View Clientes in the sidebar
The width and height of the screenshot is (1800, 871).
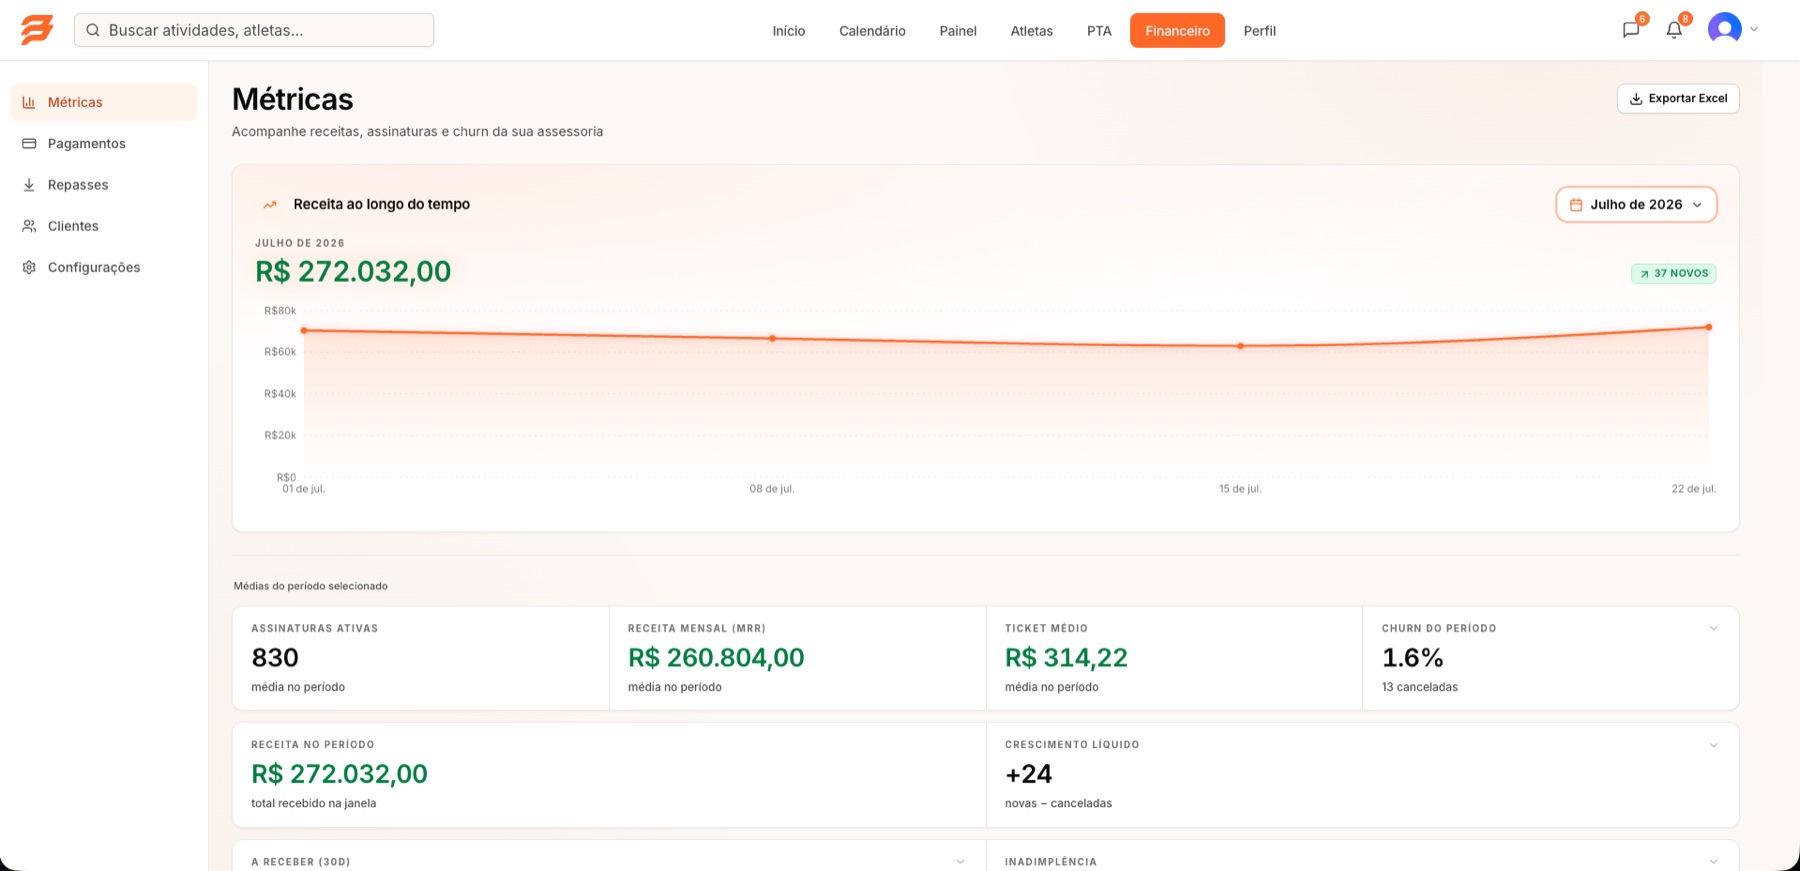(x=104, y=226)
